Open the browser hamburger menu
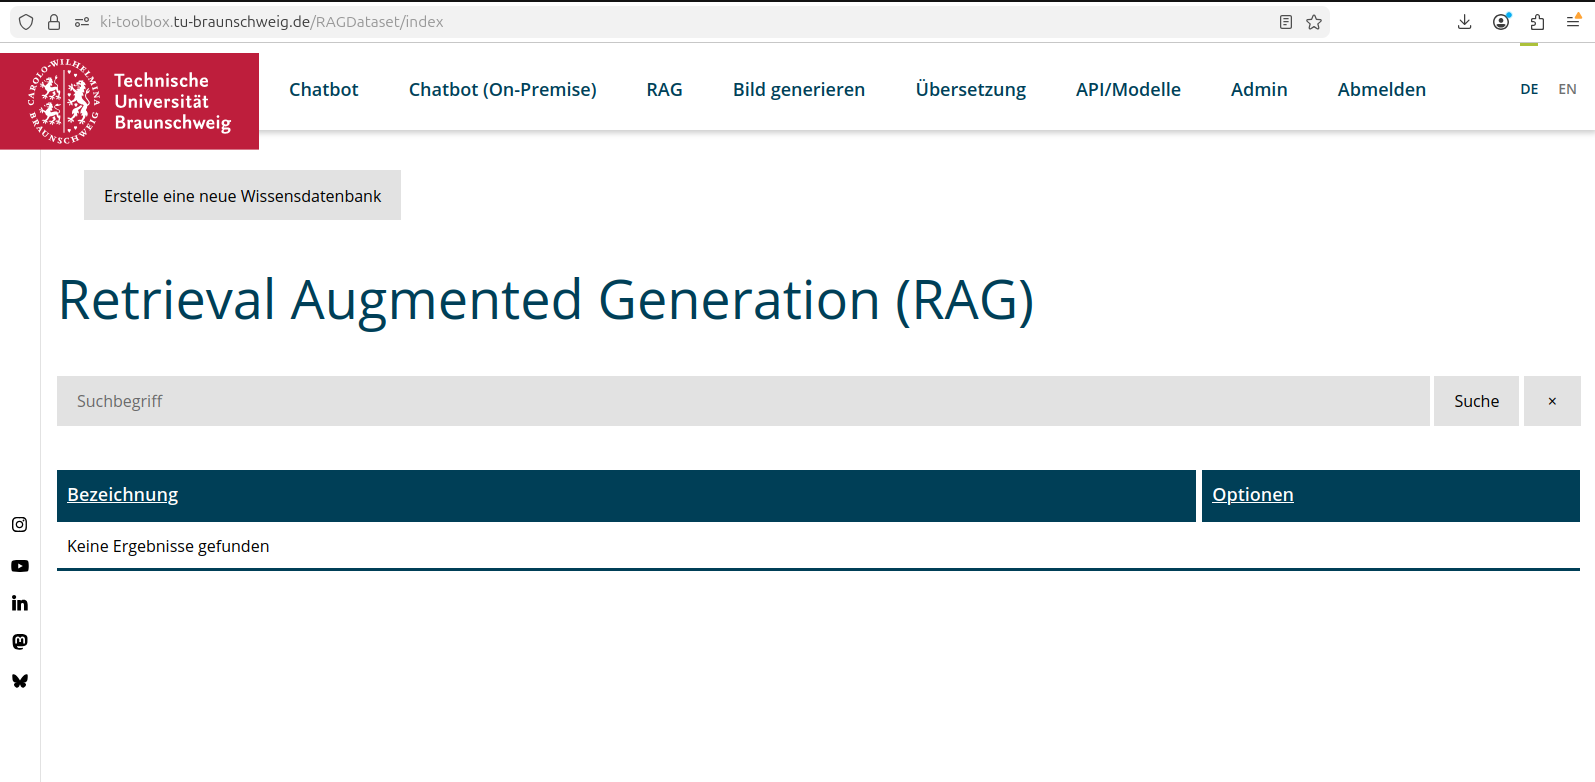Image resolution: width=1595 pixels, height=782 pixels. pyautogui.click(x=1573, y=22)
